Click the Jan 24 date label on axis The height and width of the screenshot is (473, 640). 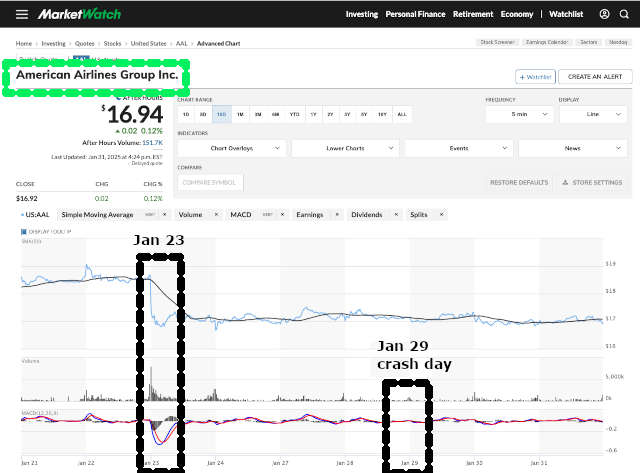[x=216, y=463]
